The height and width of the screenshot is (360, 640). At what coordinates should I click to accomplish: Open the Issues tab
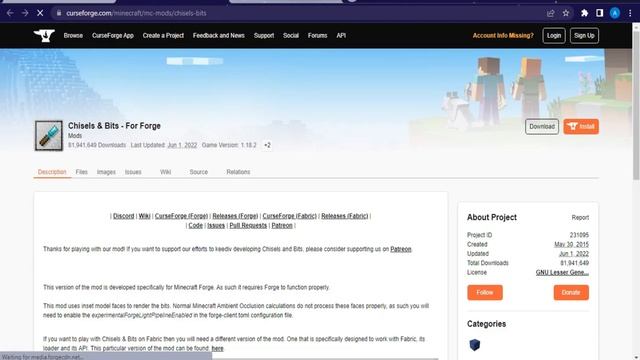click(133, 172)
